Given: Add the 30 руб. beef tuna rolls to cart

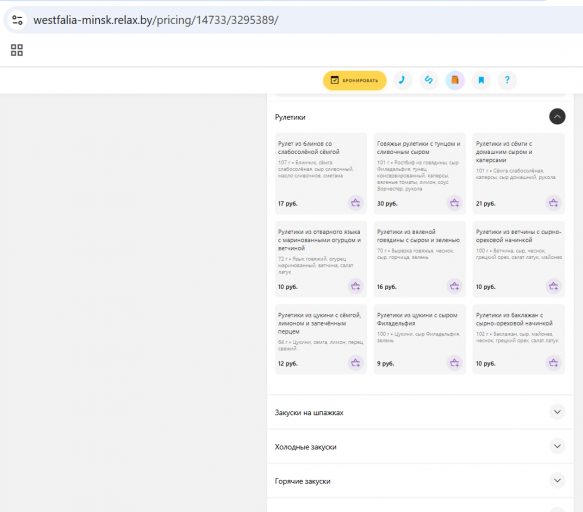Looking at the screenshot, I should pos(454,203).
